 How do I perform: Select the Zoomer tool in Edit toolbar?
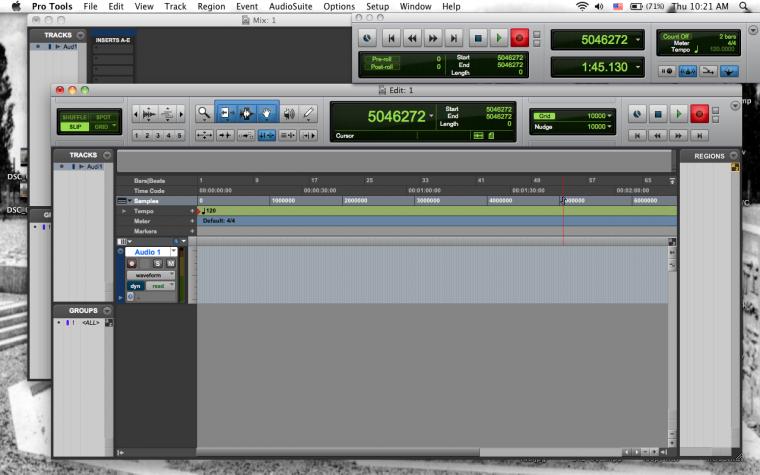(x=204, y=113)
